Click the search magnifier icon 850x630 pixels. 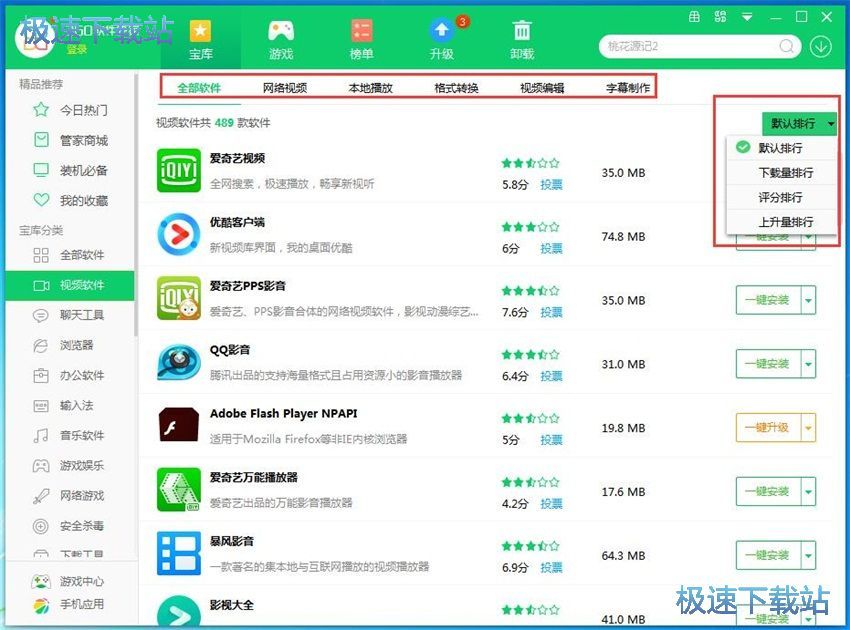786,47
